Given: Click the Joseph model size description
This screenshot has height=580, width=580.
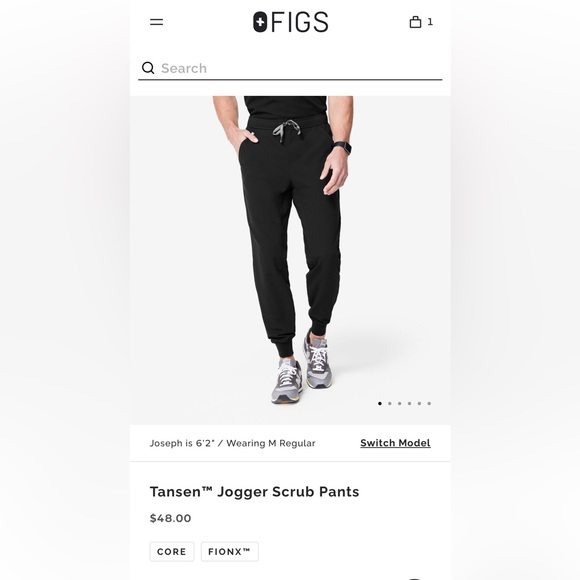Looking at the screenshot, I should click(232, 443).
